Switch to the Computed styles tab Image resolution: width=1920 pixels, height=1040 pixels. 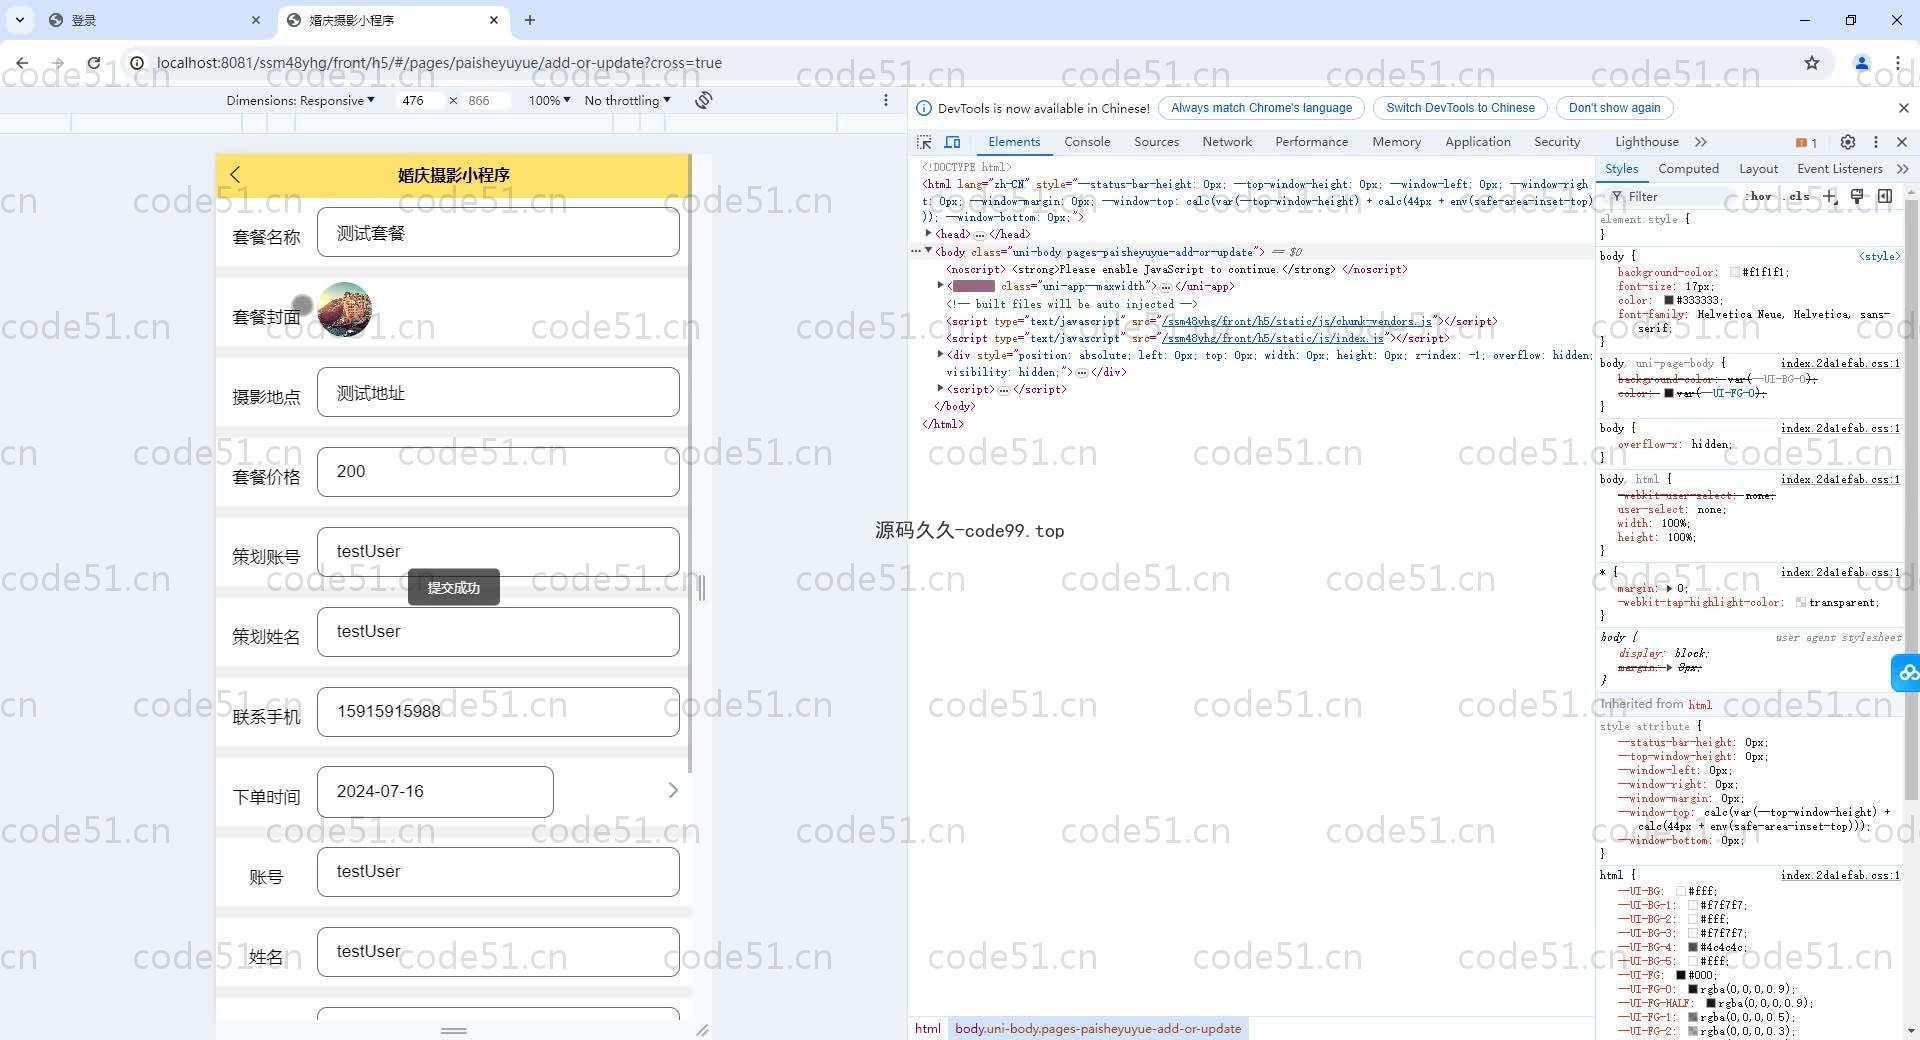1688,169
